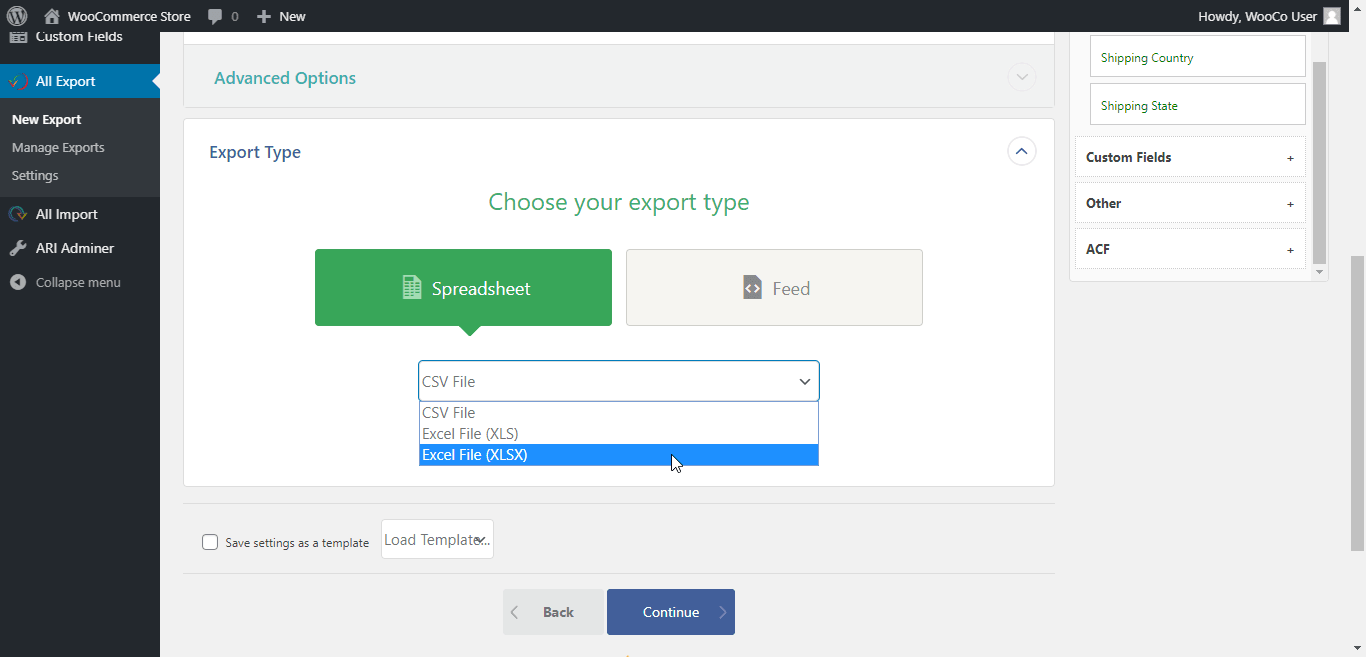Click the plus New icon

tap(263, 16)
